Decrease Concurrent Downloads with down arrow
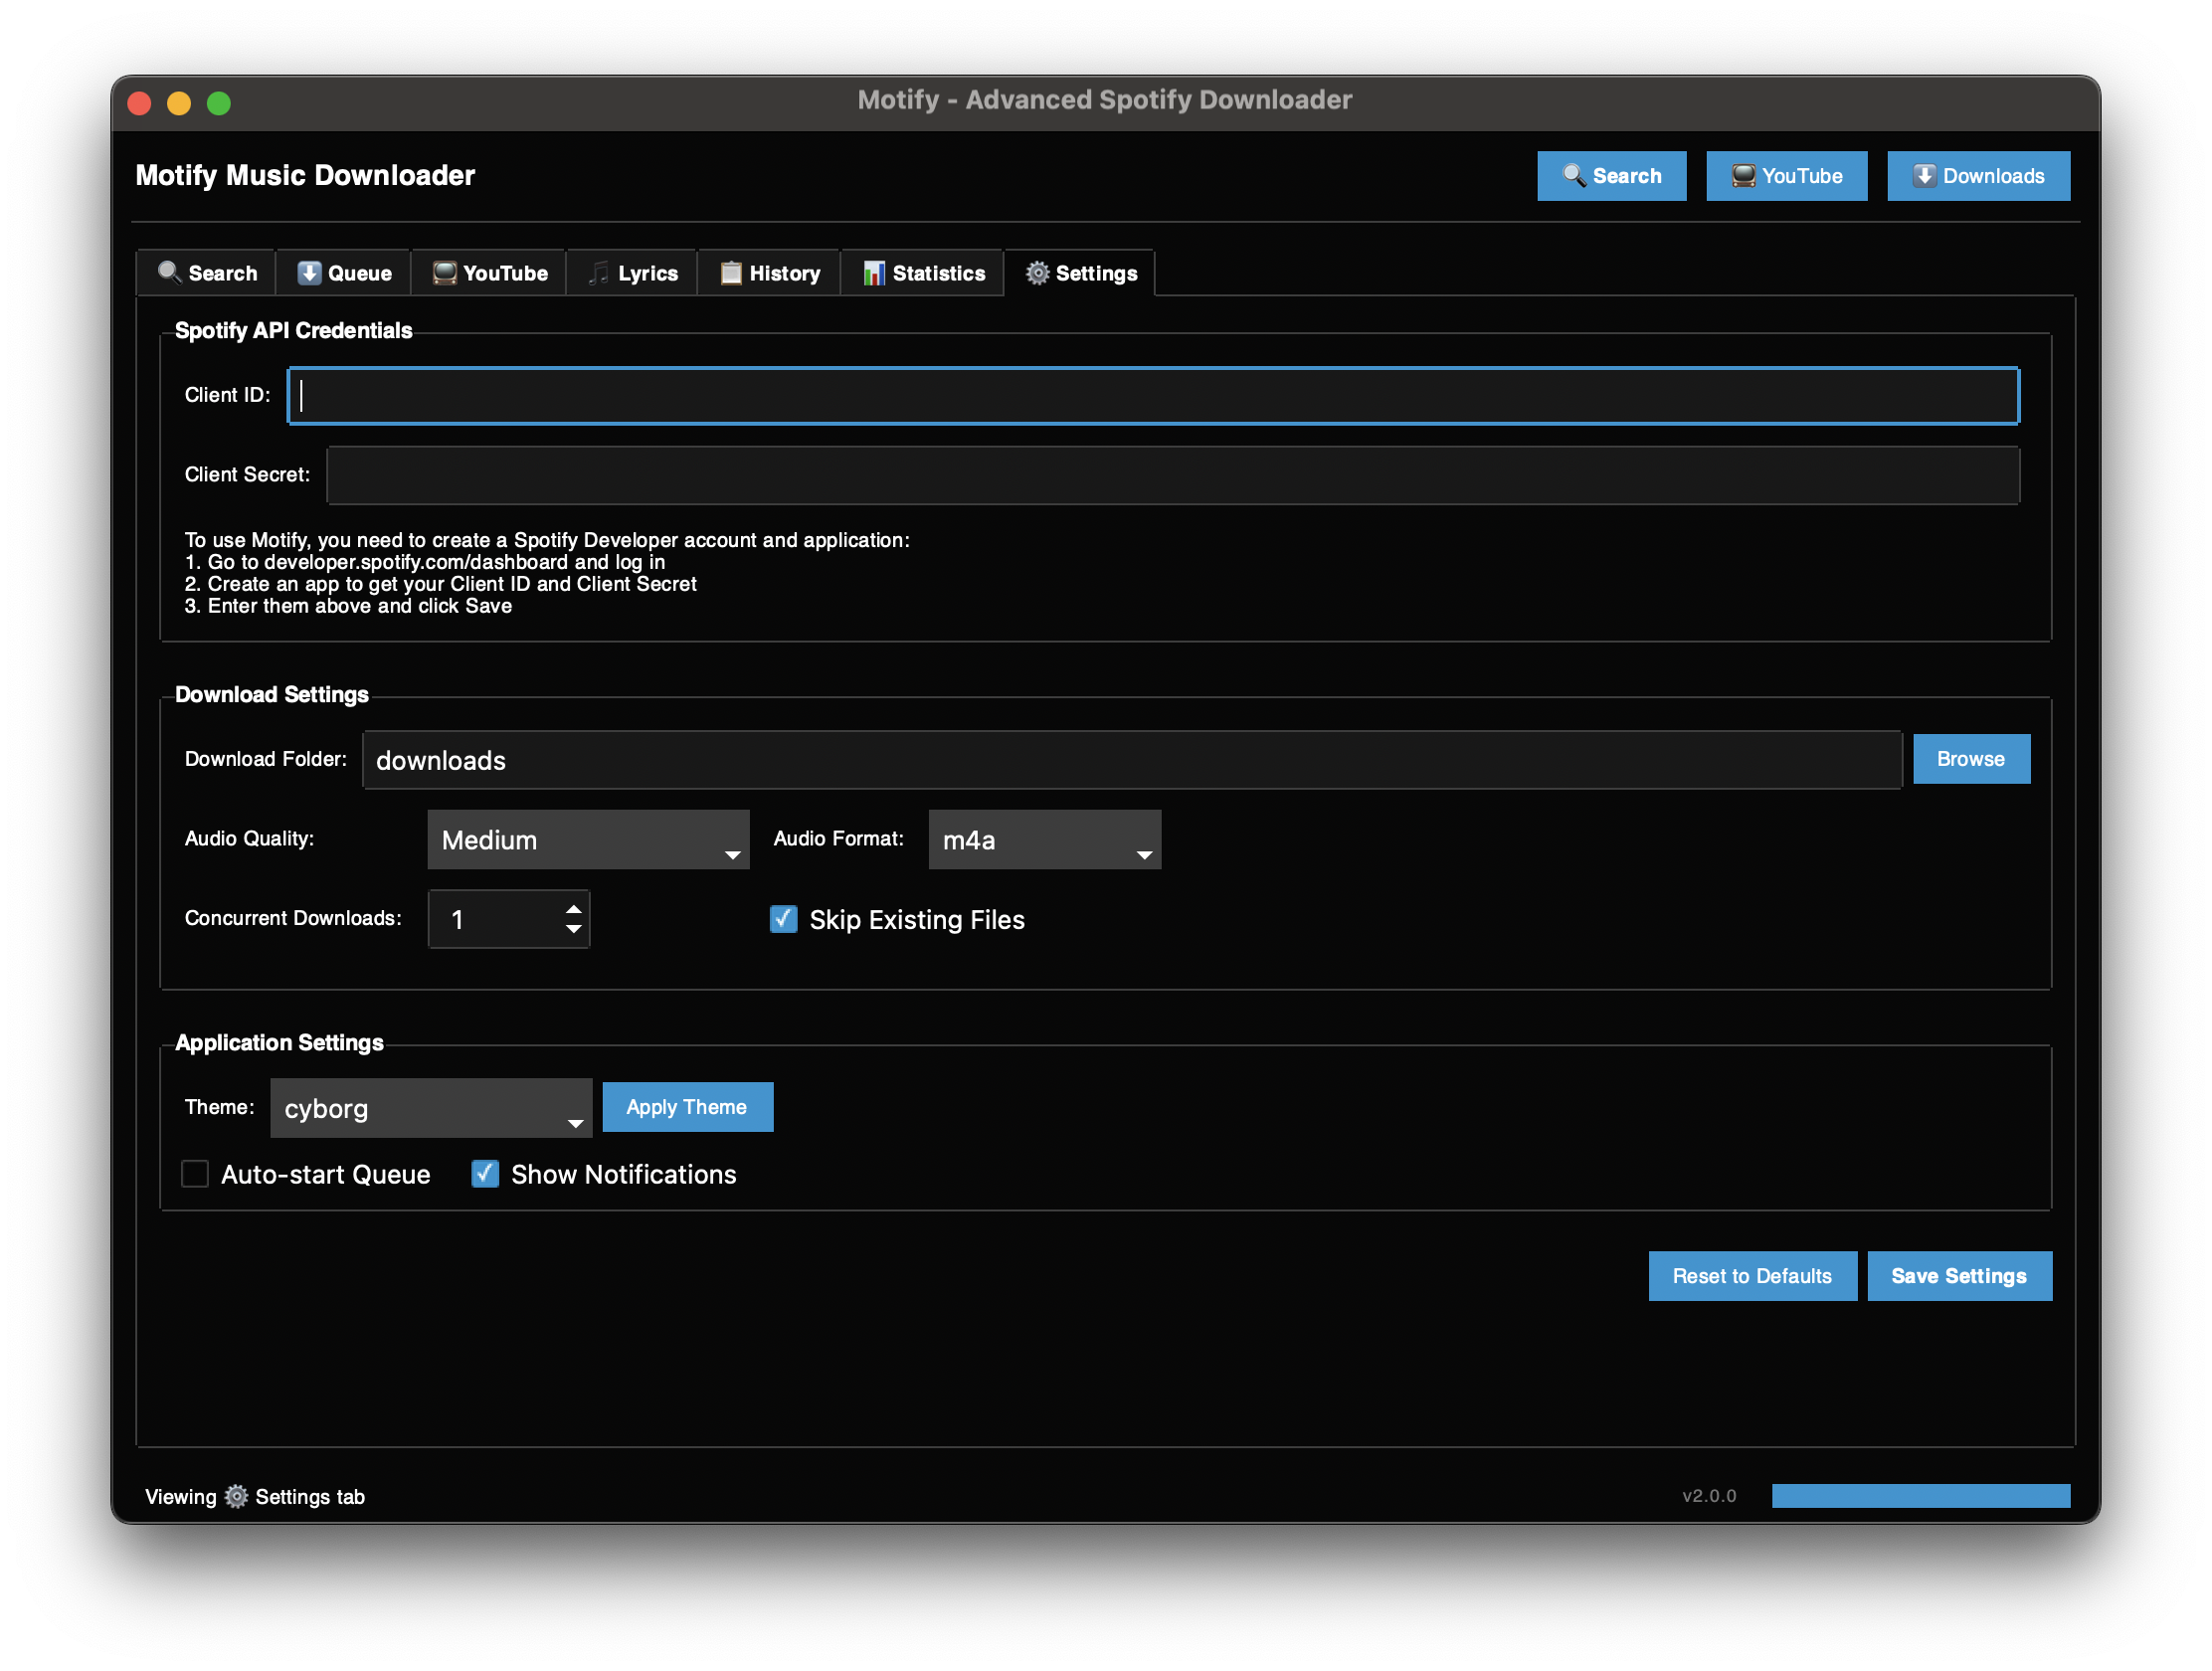The width and height of the screenshot is (2212, 1671). pyautogui.click(x=573, y=929)
